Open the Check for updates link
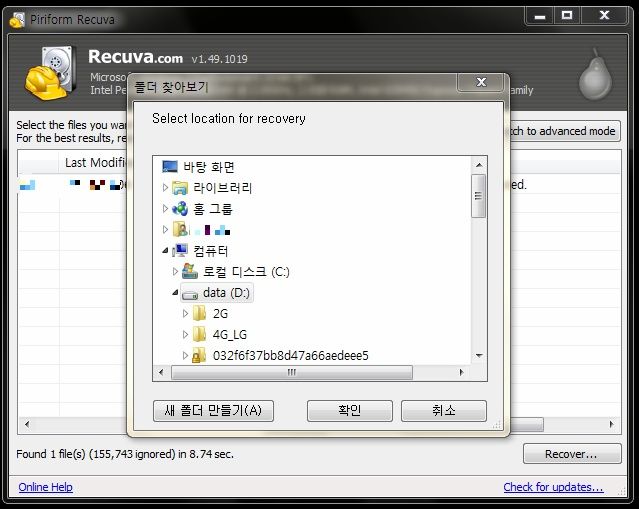Screen dimensions: 639x509 coord(553,487)
